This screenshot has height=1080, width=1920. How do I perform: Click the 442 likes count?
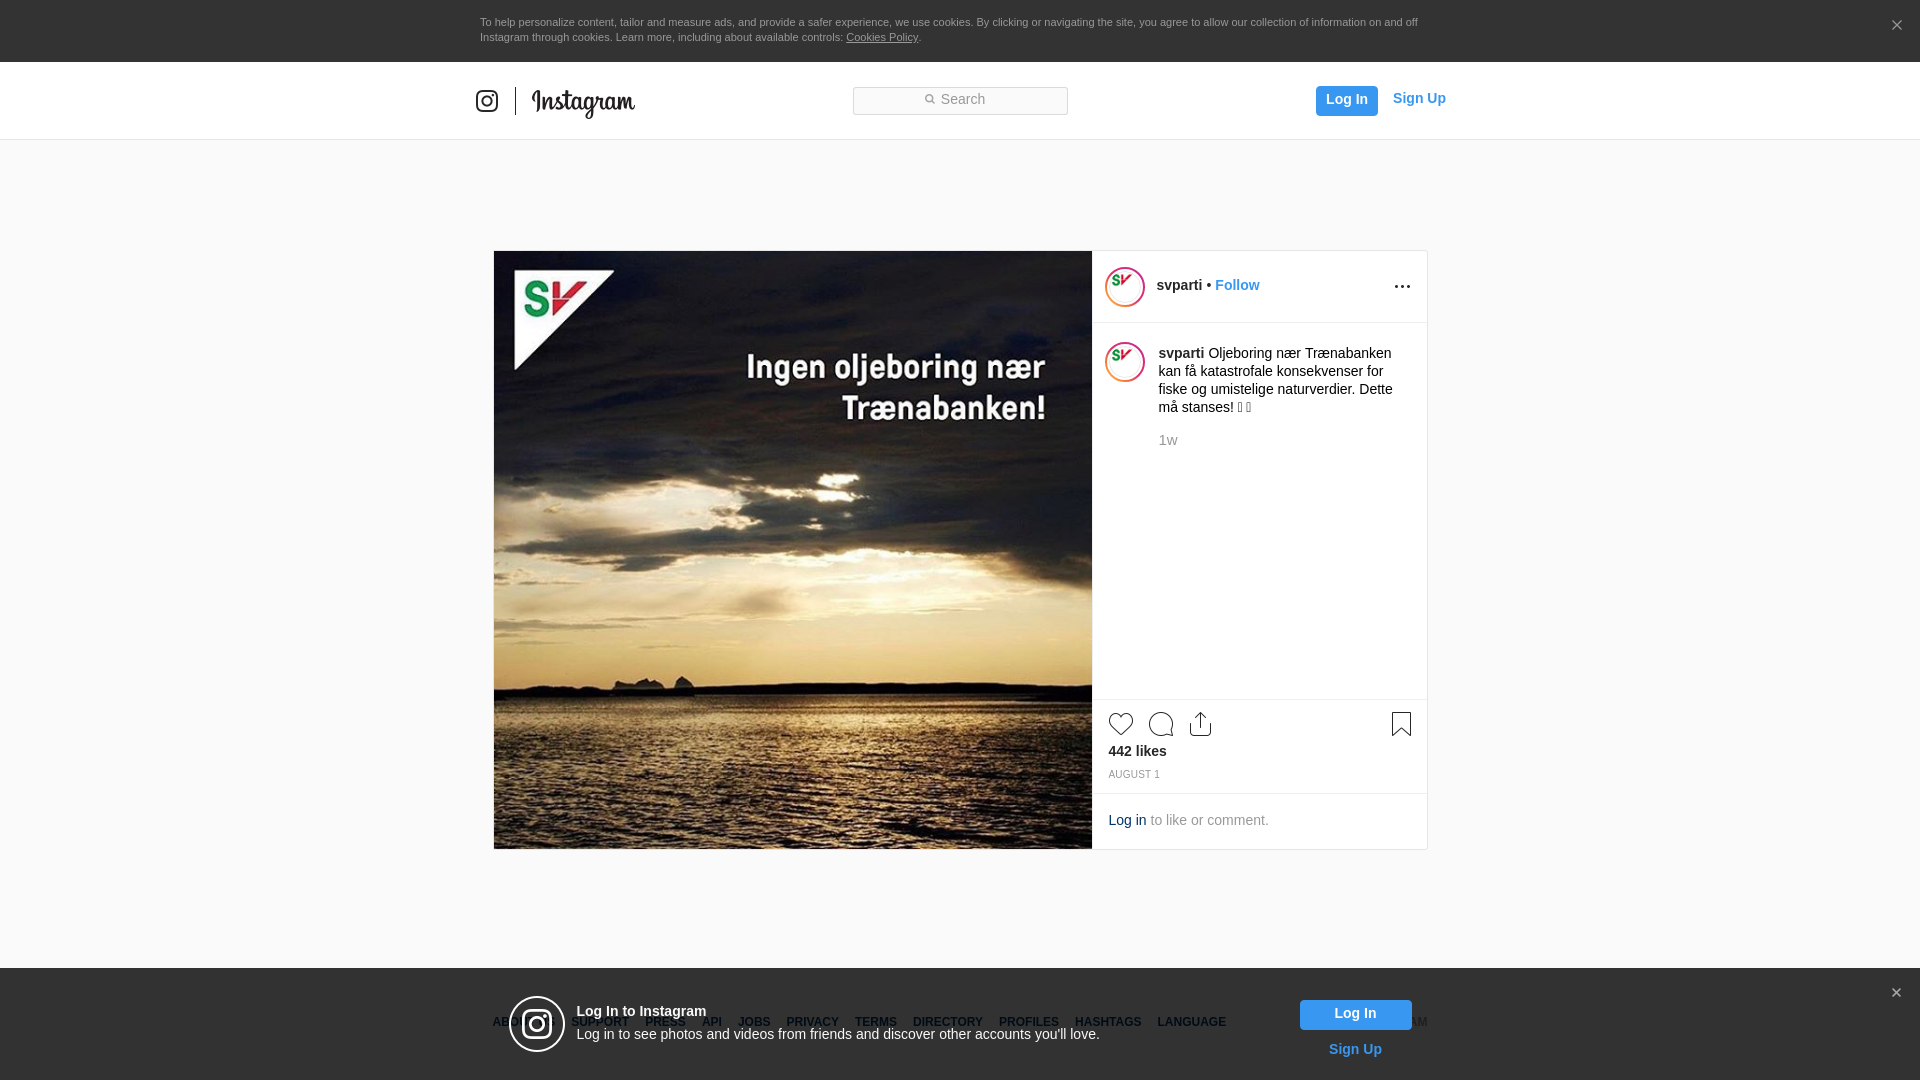pos(1137,751)
